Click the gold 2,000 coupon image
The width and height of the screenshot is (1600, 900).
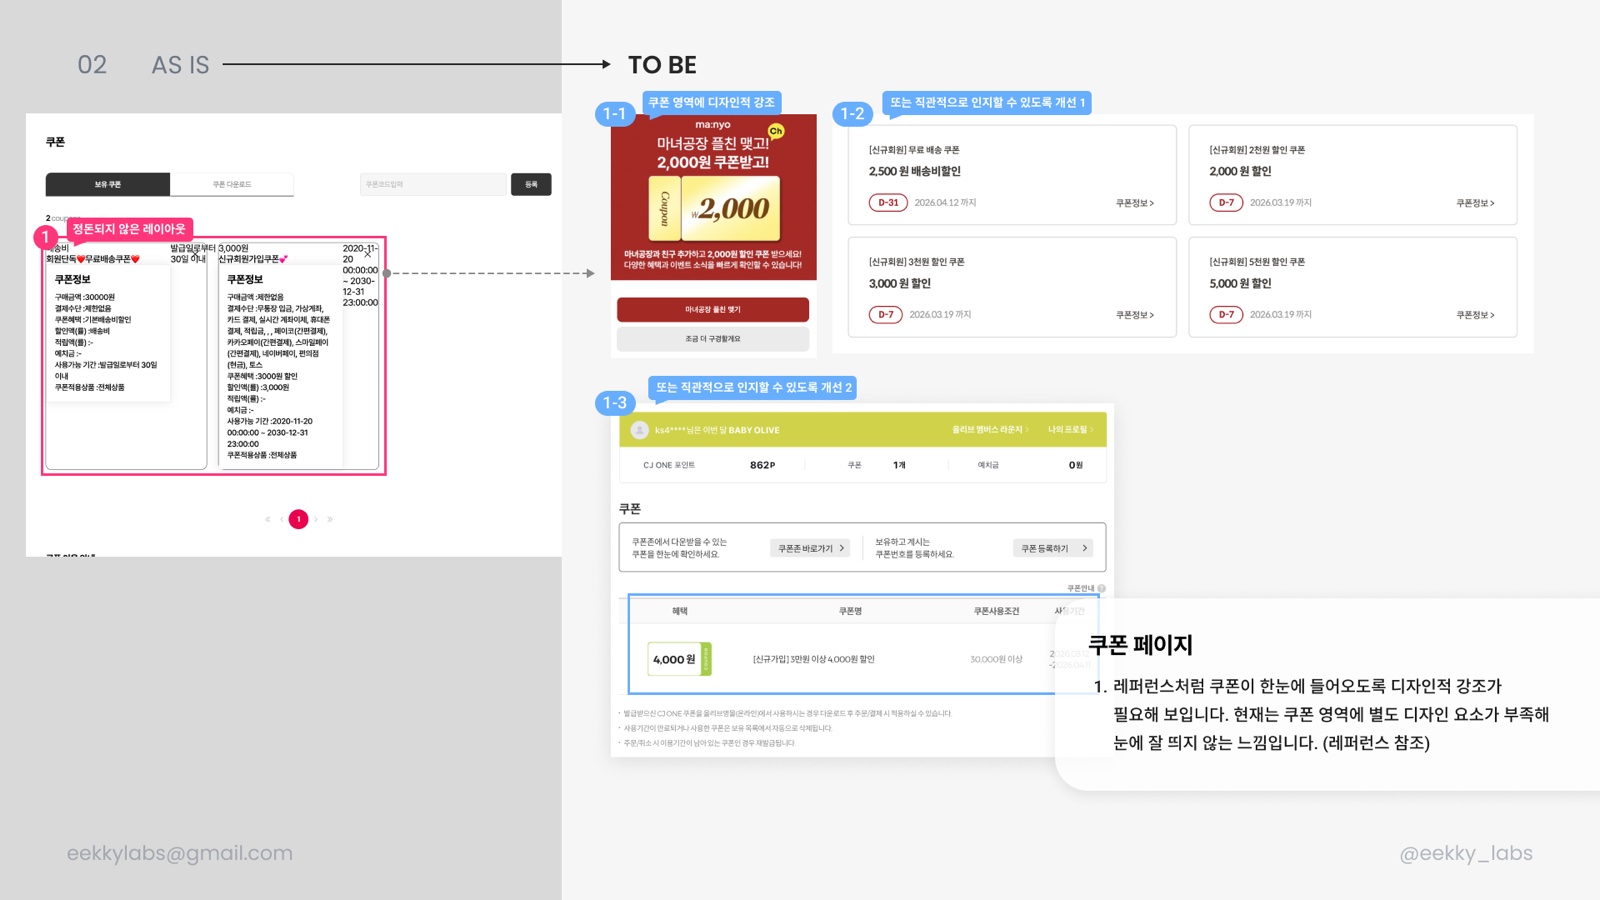click(715, 208)
